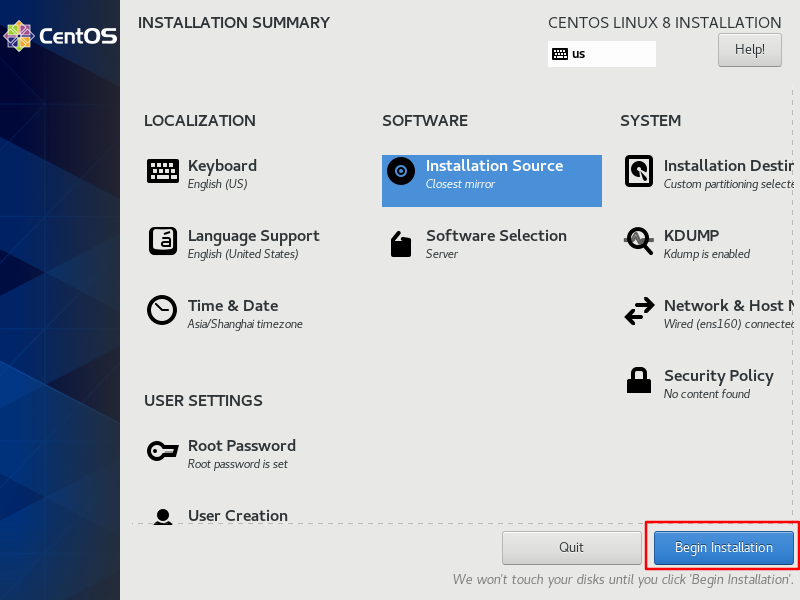The height and width of the screenshot is (600, 800).
Task: Open the Help! button
Action: tap(749, 49)
